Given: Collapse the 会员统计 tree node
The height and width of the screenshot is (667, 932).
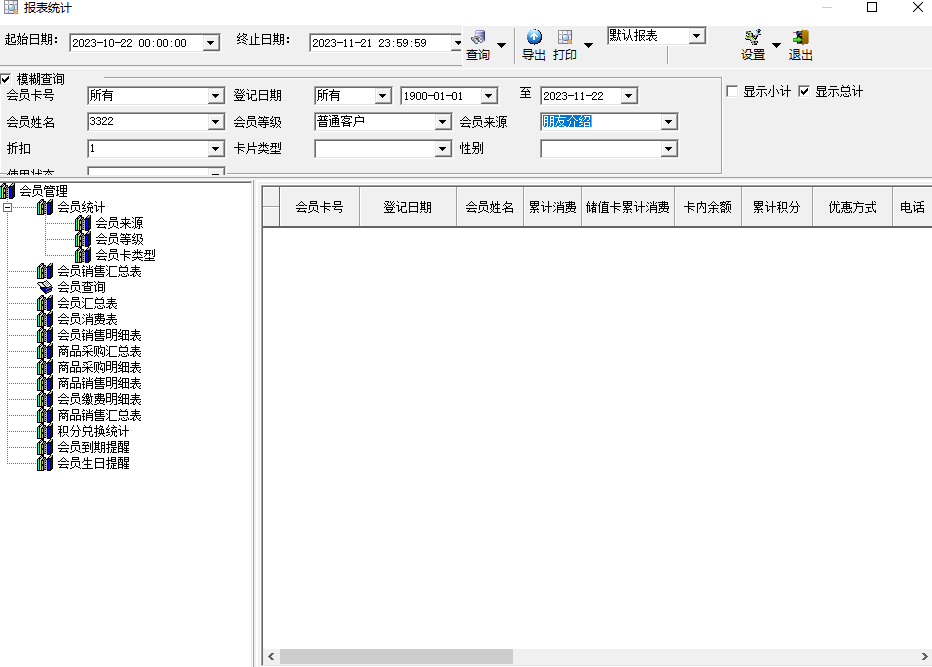Looking at the screenshot, I should tap(8, 207).
